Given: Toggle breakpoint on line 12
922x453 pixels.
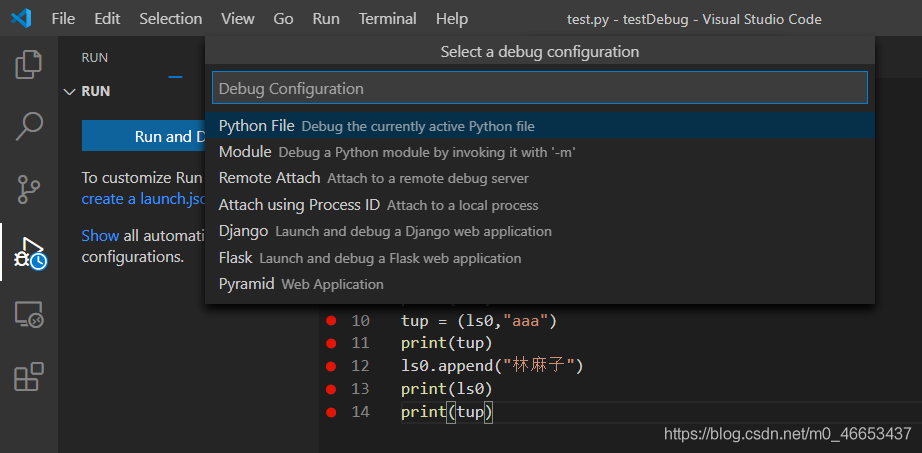Looking at the screenshot, I should coord(331,366).
